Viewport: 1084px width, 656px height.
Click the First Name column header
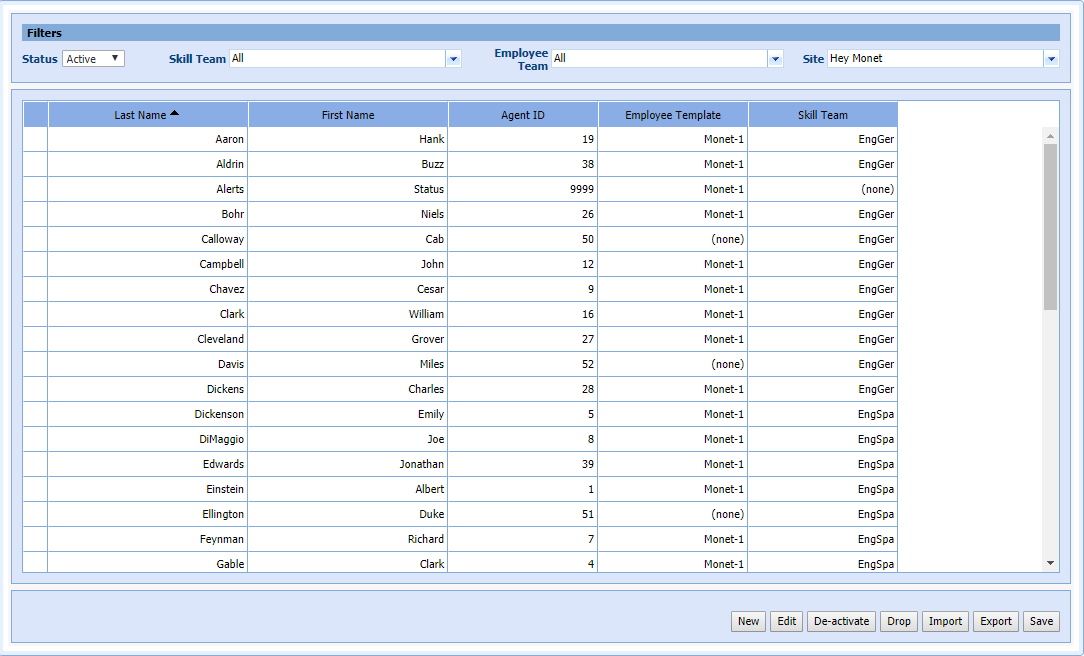(348, 115)
